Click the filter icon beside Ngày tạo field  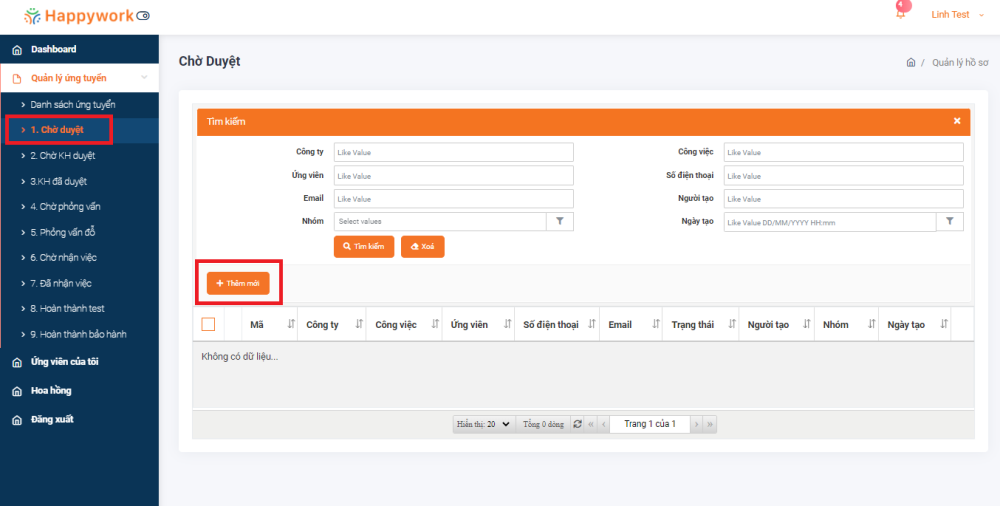[x=949, y=221]
